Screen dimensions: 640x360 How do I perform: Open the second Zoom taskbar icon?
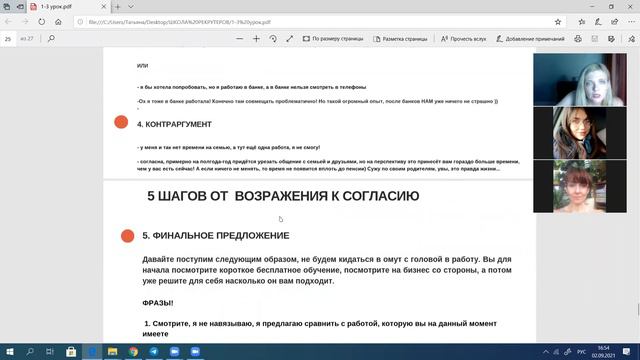pyautogui.click(x=195, y=351)
